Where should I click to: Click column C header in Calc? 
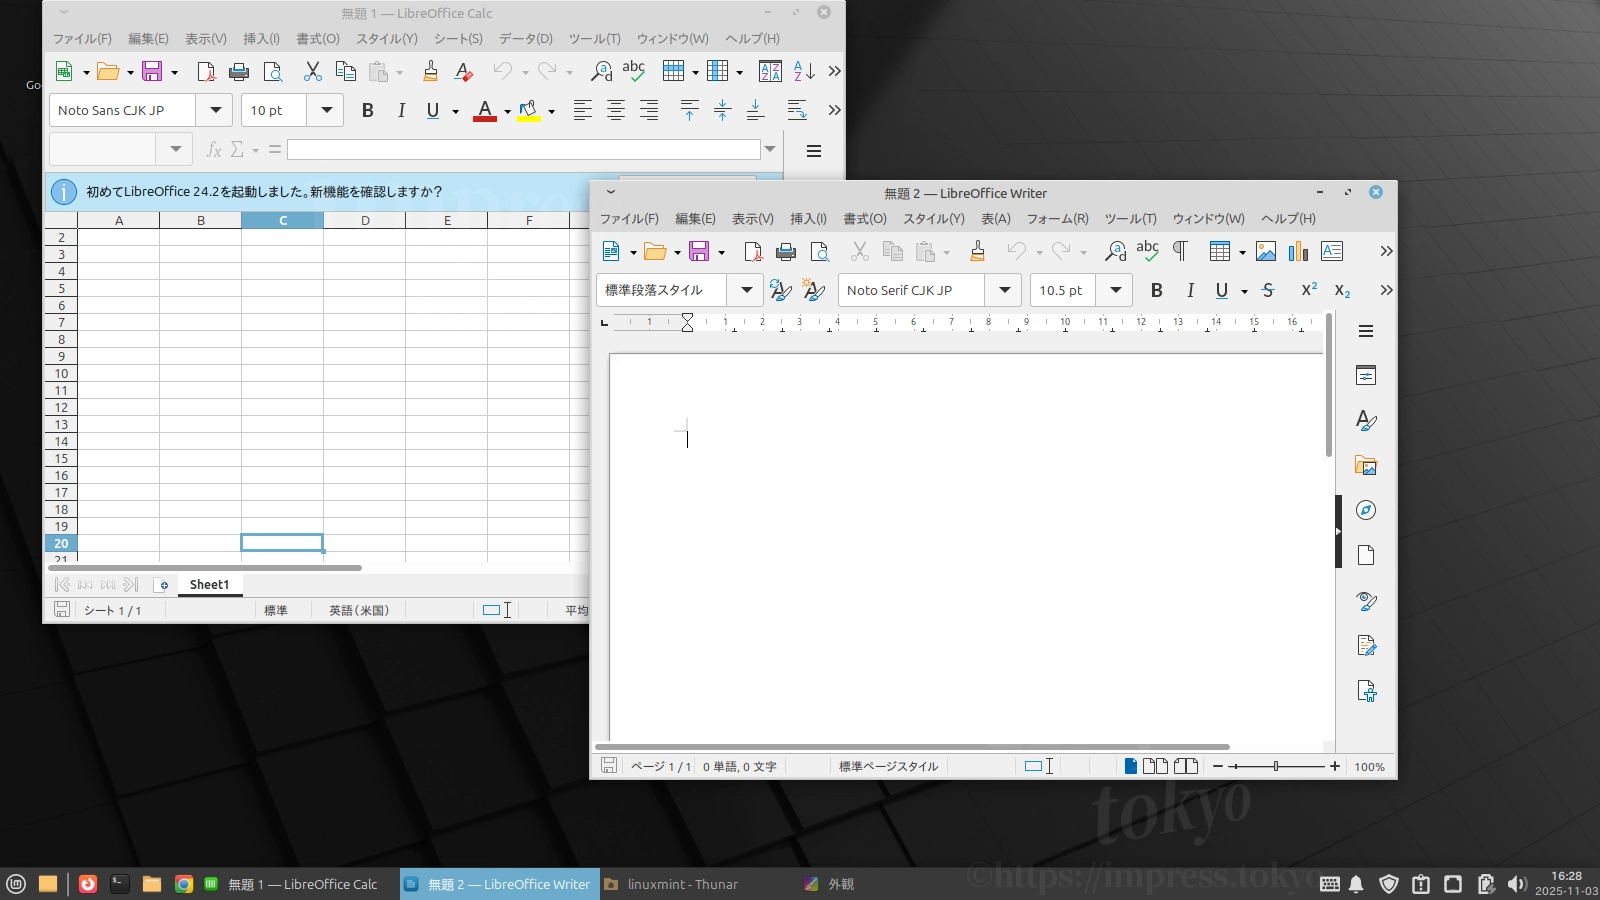click(283, 220)
